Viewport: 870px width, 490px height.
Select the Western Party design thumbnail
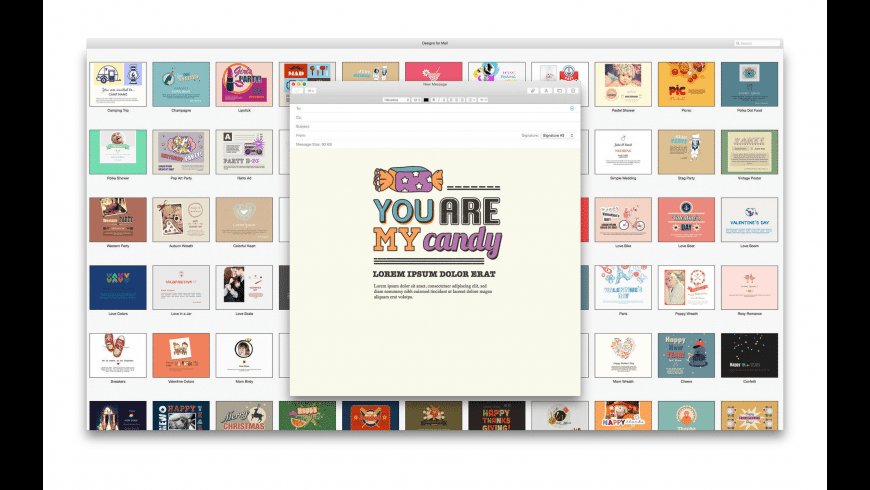tap(118, 220)
